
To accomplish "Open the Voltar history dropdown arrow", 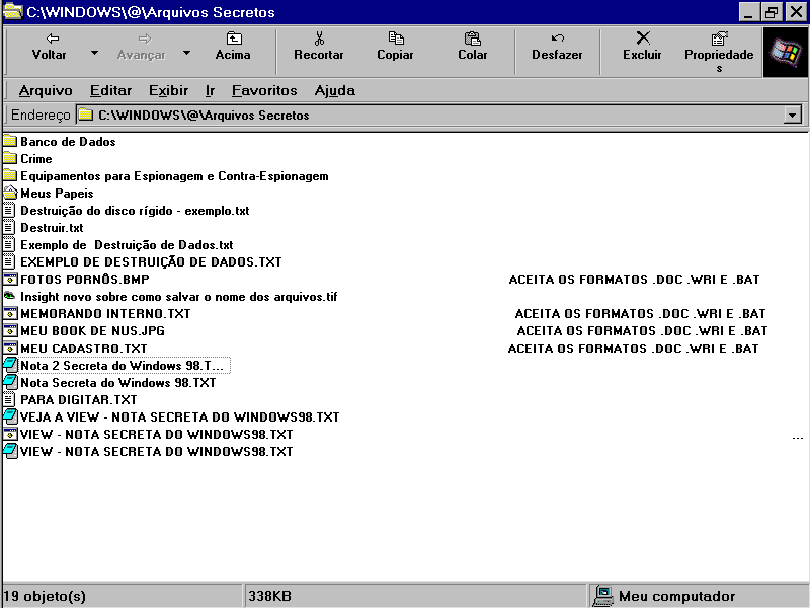I will click(94, 53).
